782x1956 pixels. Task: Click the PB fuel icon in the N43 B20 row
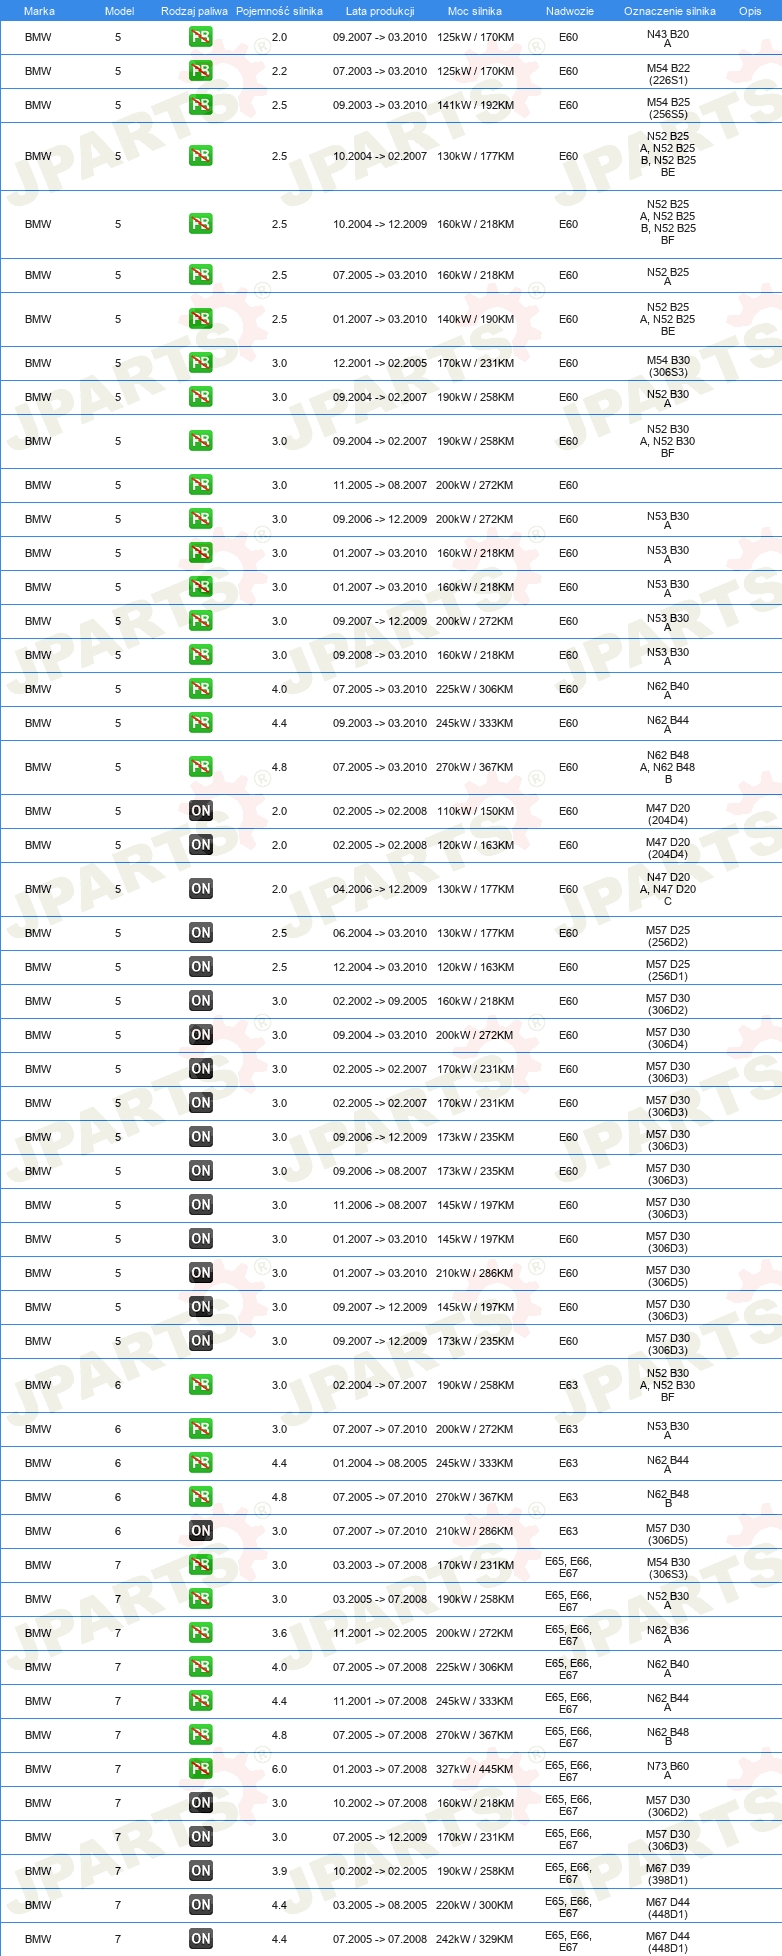[x=201, y=37]
